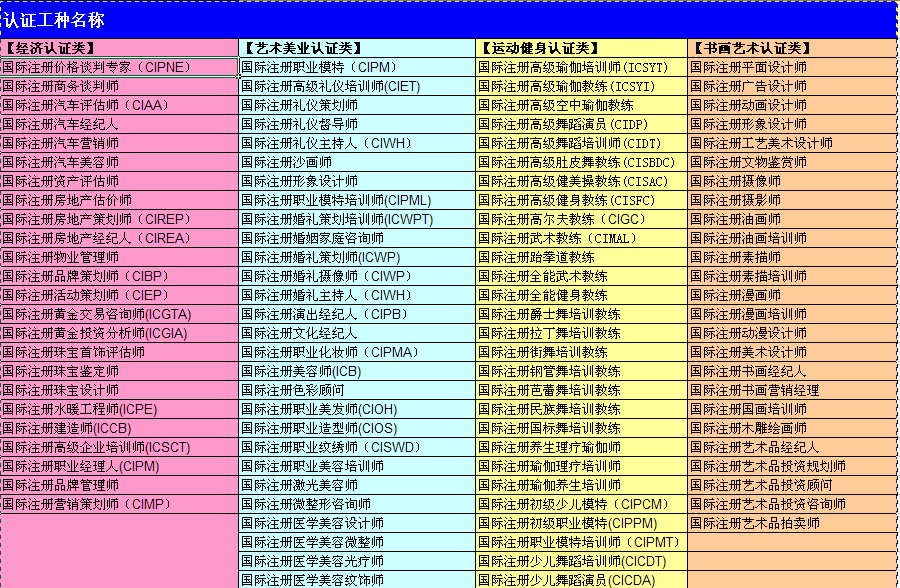This screenshot has width=900, height=588.
Task: Click the 国际注册平面设计师 cell
Action: coord(792,67)
